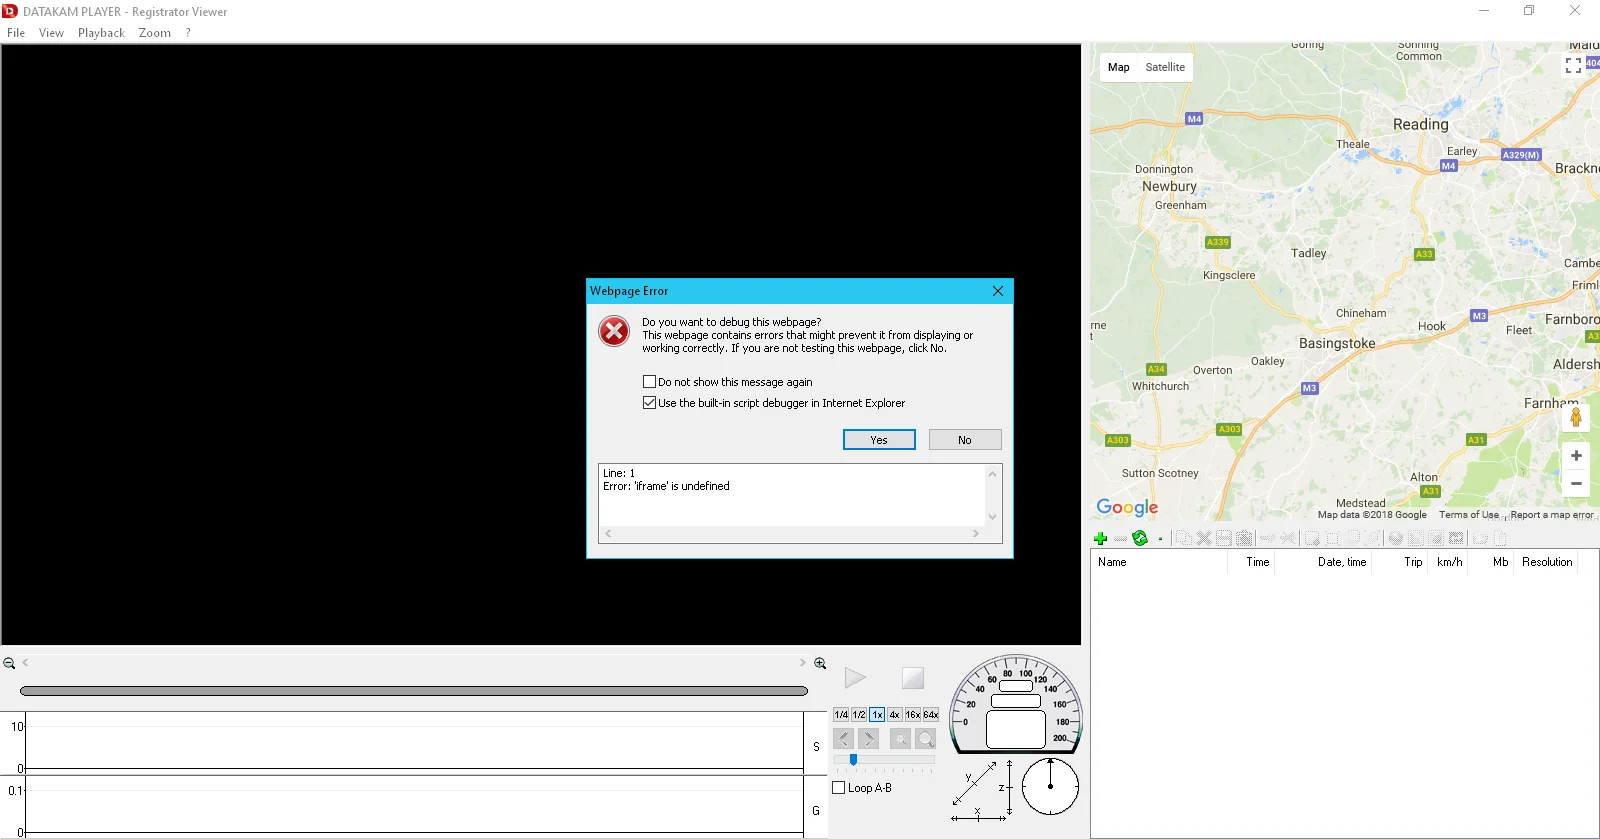The height and width of the screenshot is (839, 1600).
Task: Add files with the green plus icon
Action: 1100,538
